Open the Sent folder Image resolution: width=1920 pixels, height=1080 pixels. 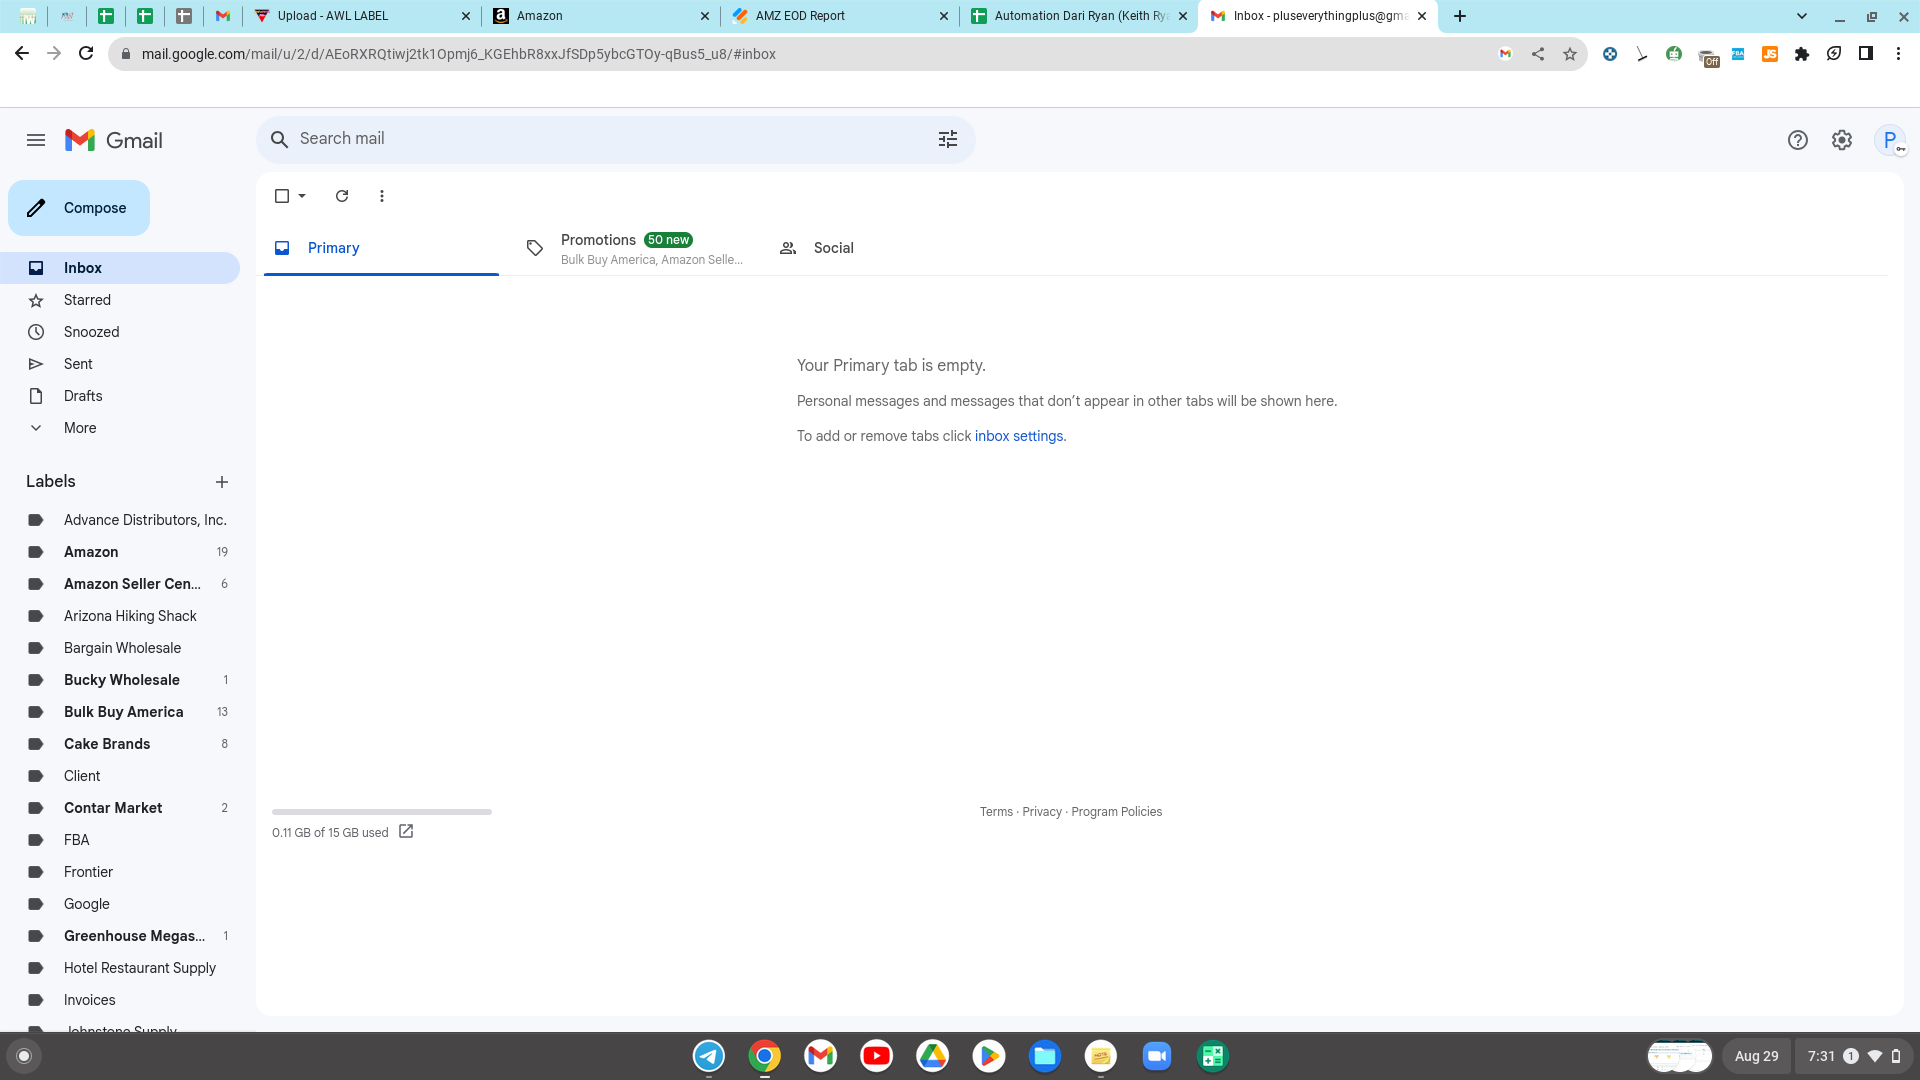[x=120, y=364]
